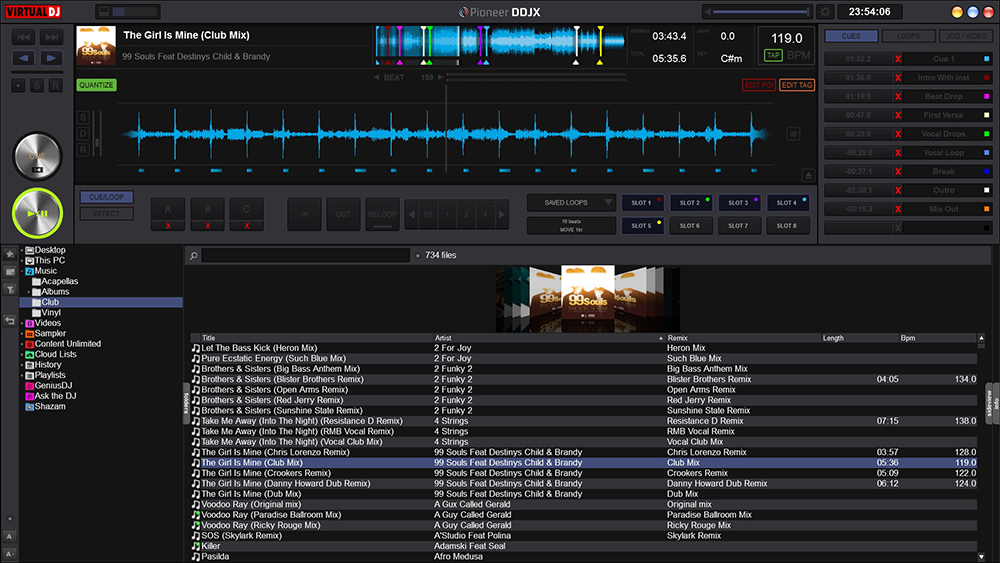1000x563 pixels.
Task: Delete hot cue B with its red X
Action: (x=207, y=226)
